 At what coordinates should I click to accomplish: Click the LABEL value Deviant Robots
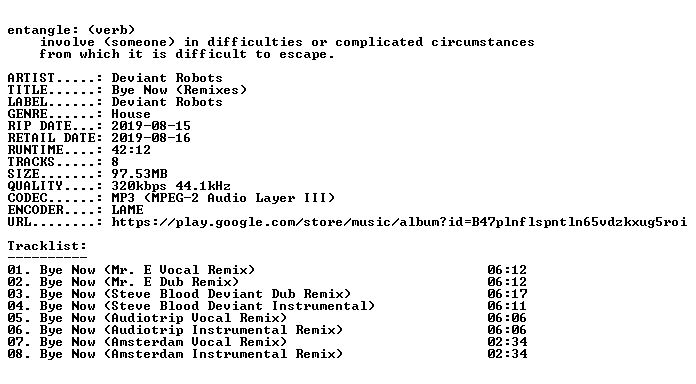[167, 102]
